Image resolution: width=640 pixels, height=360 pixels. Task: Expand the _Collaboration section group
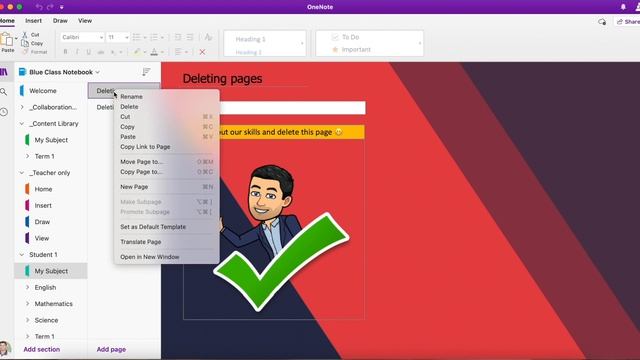click(22, 107)
